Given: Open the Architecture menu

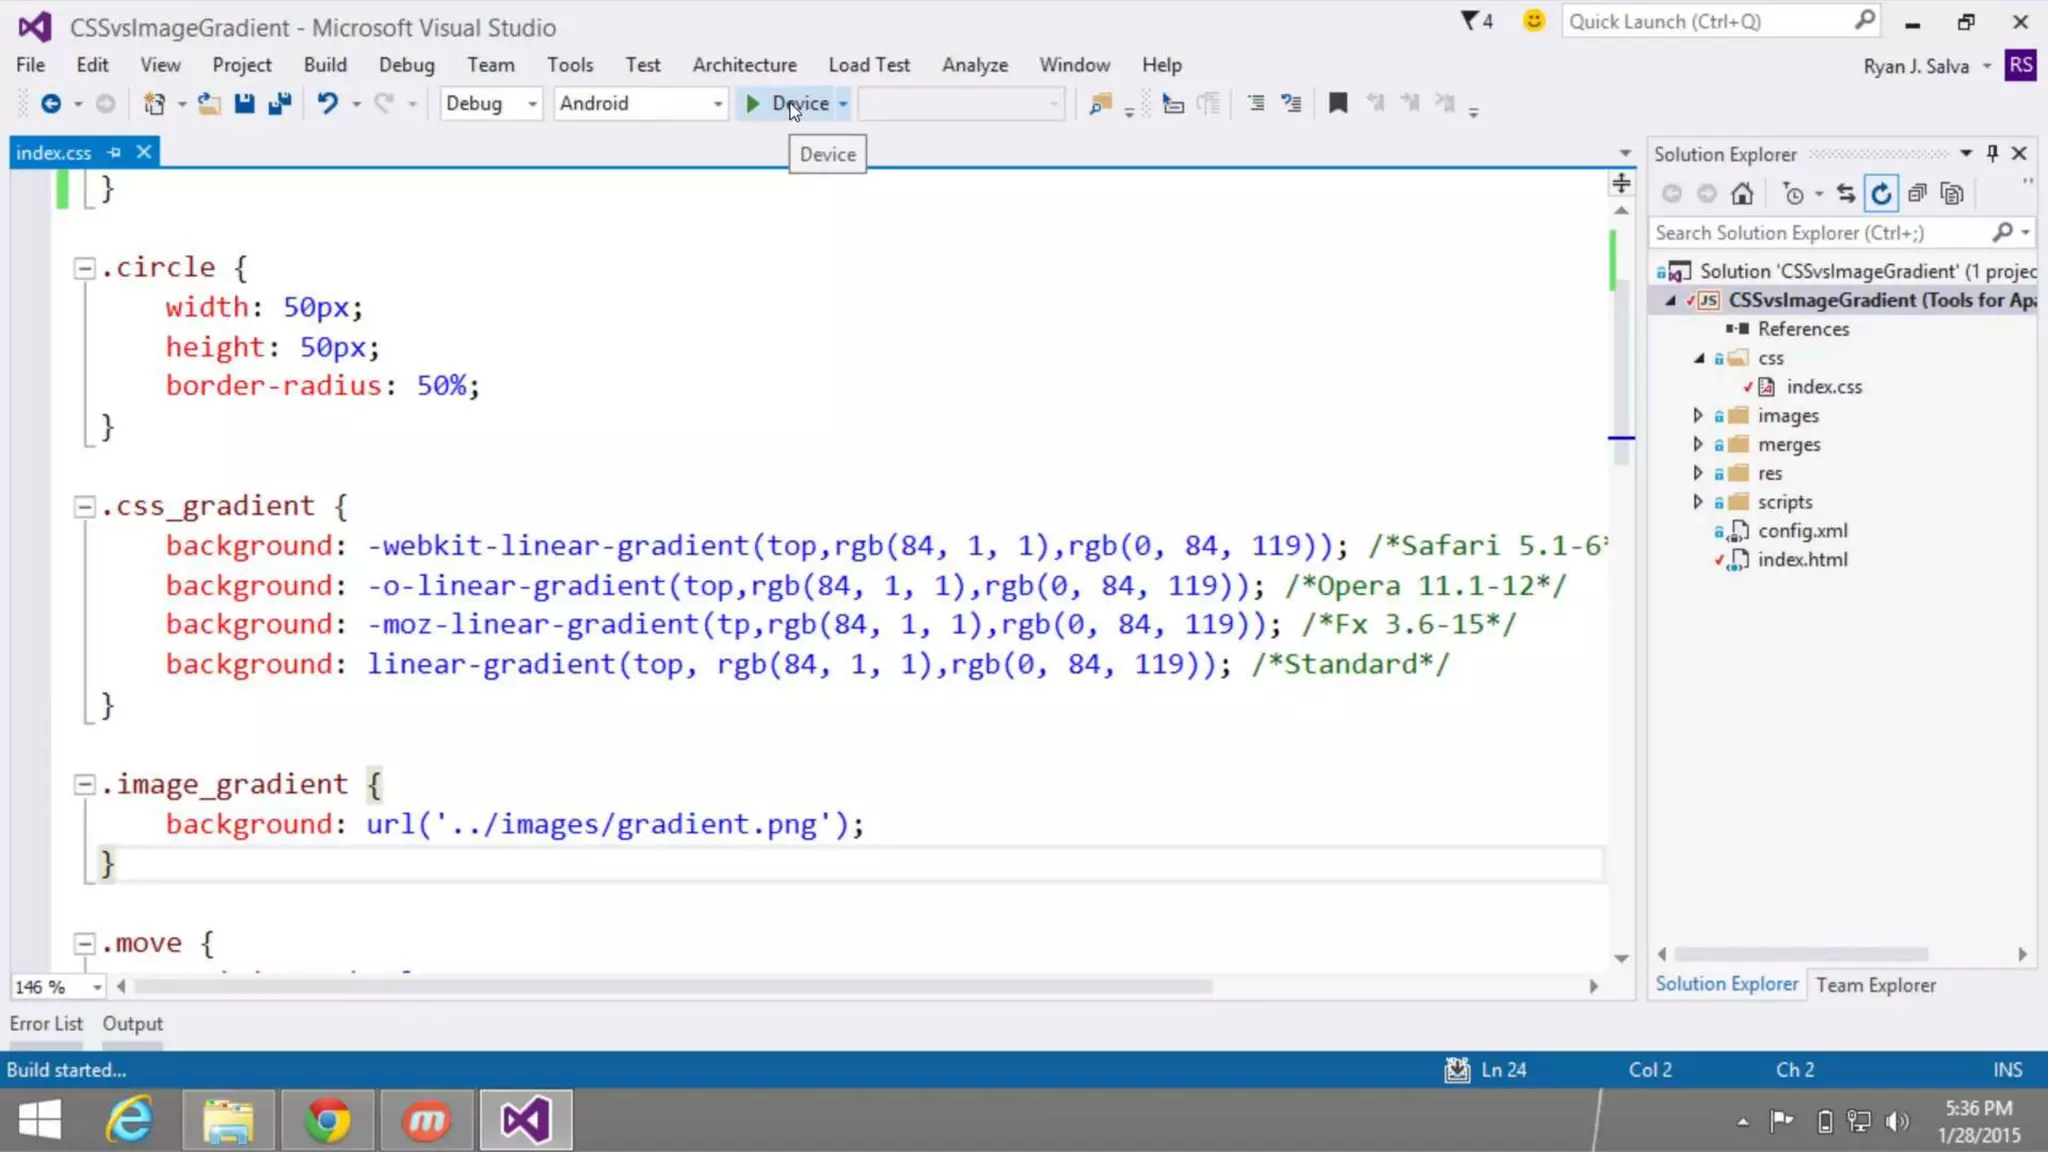Looking at the screenshot, I should pos(744,65).
